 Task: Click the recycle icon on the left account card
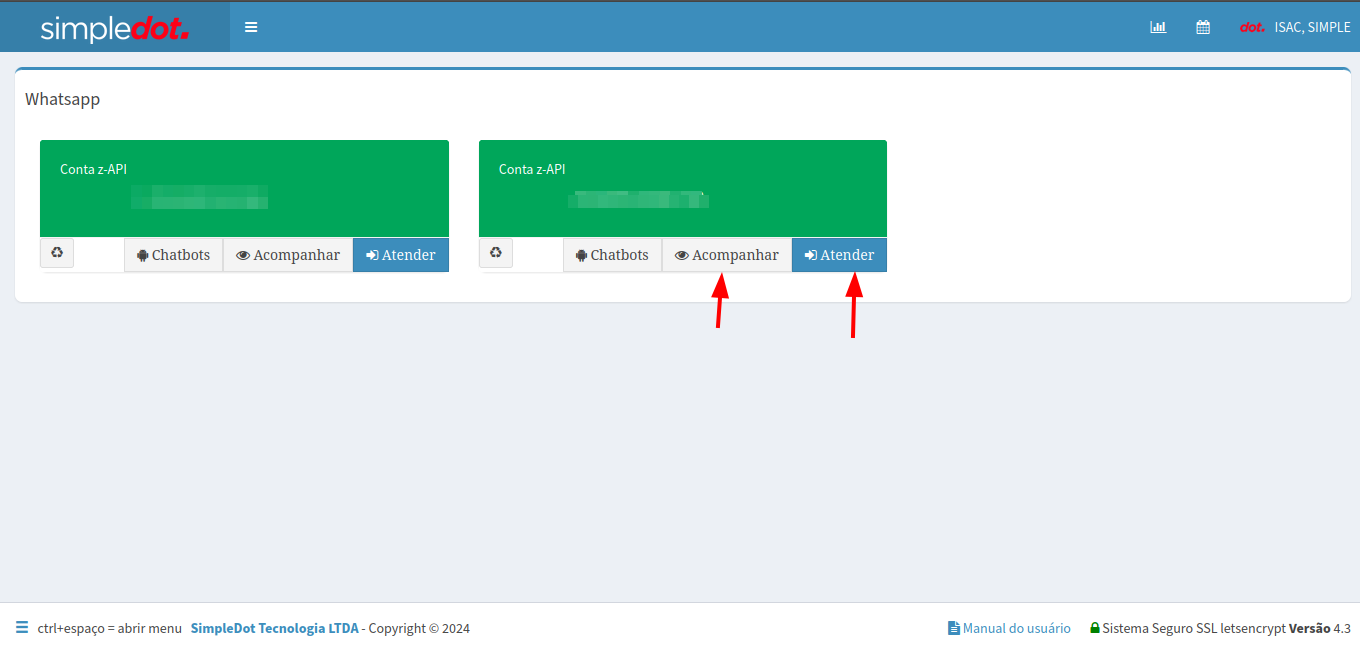pyautogui.click(x=57, y=253)
